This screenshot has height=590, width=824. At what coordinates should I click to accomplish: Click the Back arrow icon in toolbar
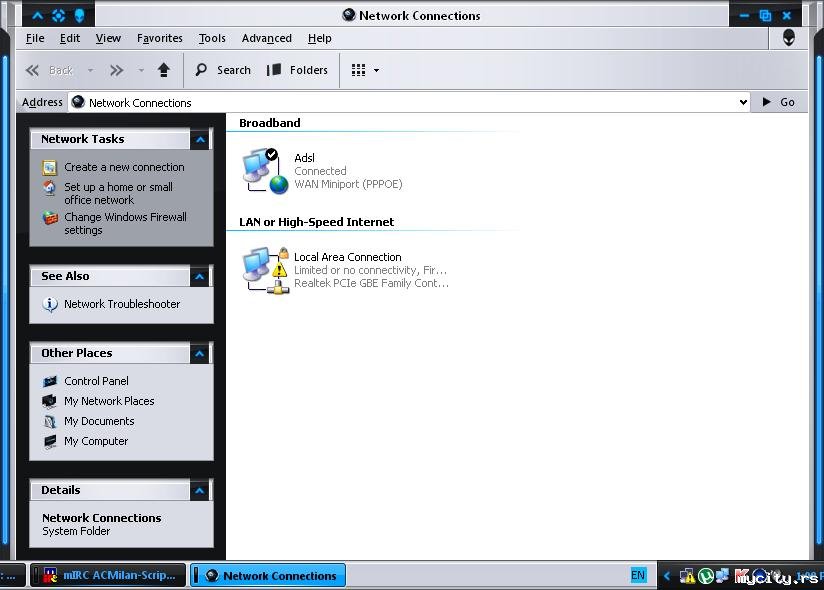point(32,70)
